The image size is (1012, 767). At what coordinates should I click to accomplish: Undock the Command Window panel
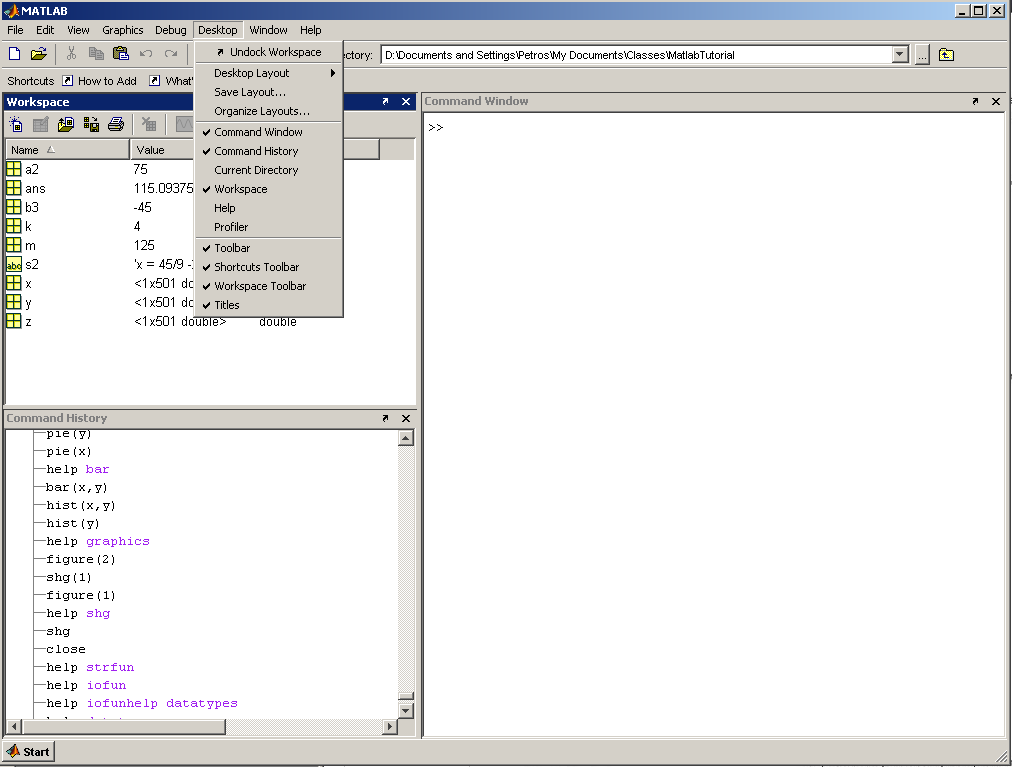[x=975, y=101]
